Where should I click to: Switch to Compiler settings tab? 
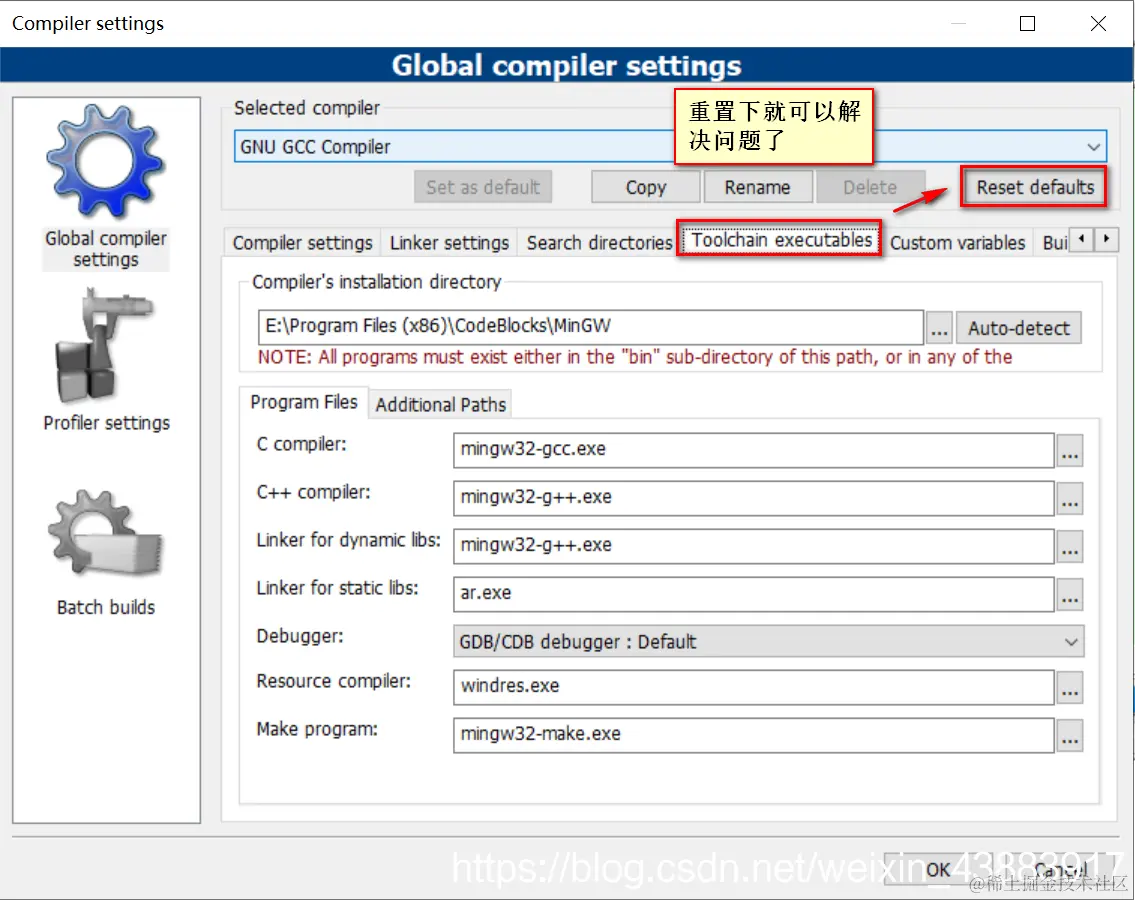tap(302, 243)
